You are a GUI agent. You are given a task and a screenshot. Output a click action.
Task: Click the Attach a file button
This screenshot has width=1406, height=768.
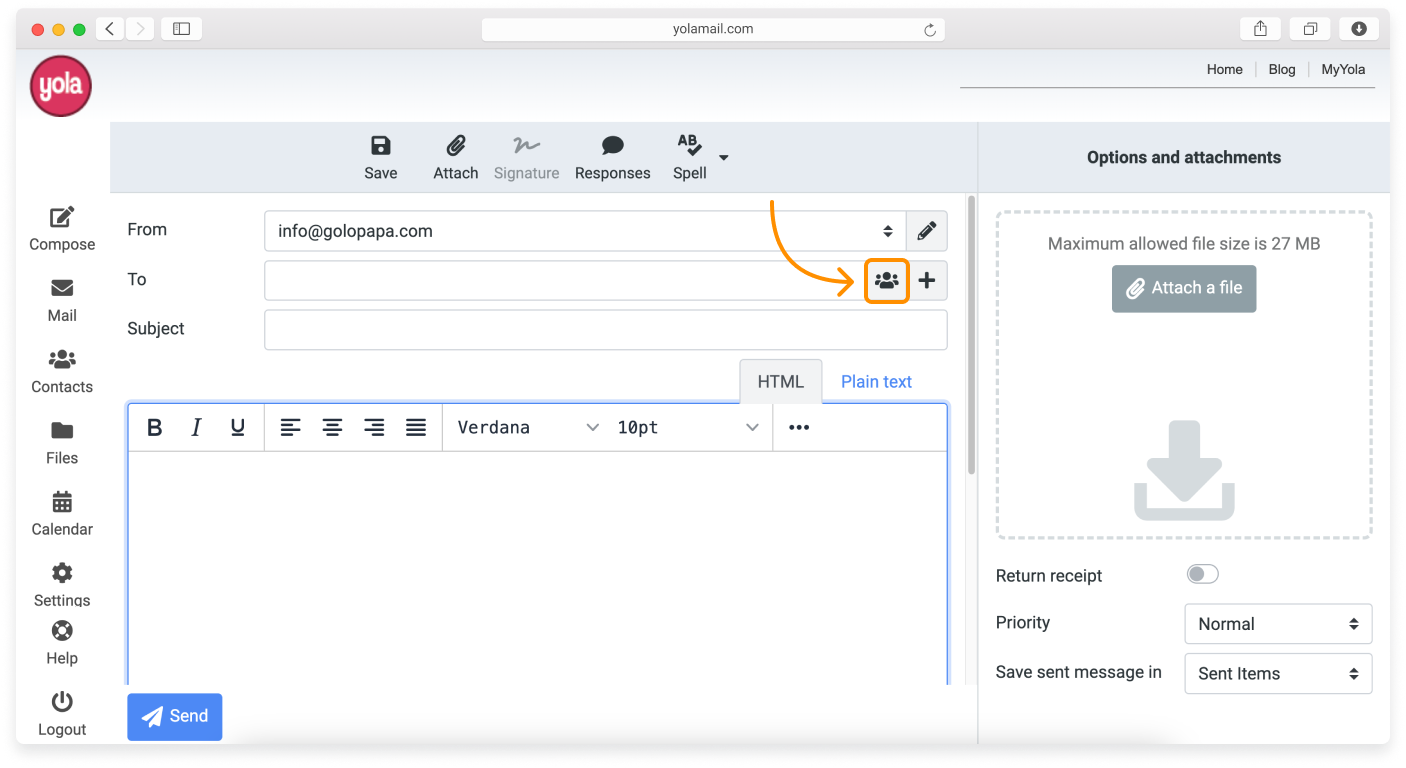[x=1183, y=288]
